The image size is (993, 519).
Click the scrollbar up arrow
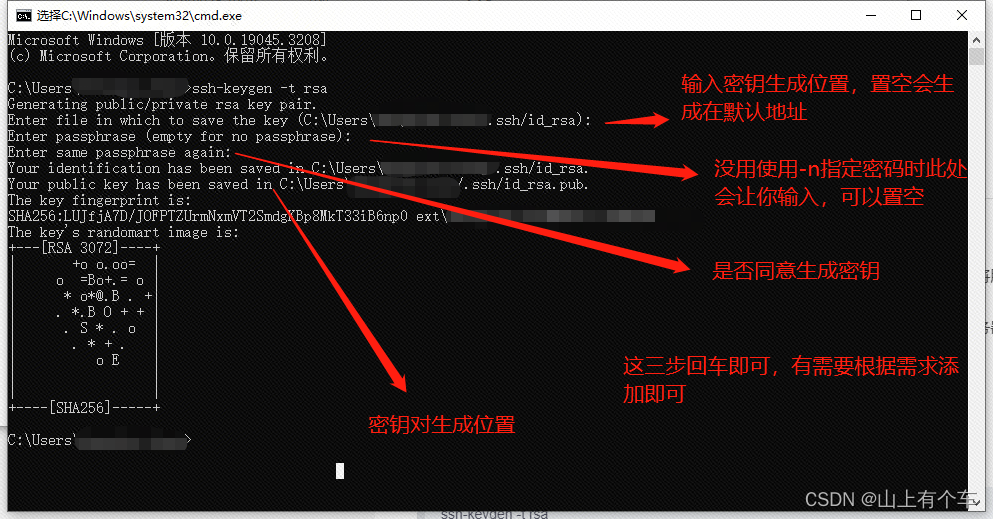(x=976, y=39)
